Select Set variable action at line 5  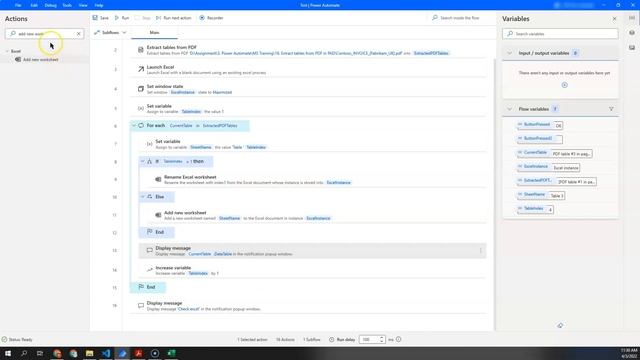pos(308,109)
